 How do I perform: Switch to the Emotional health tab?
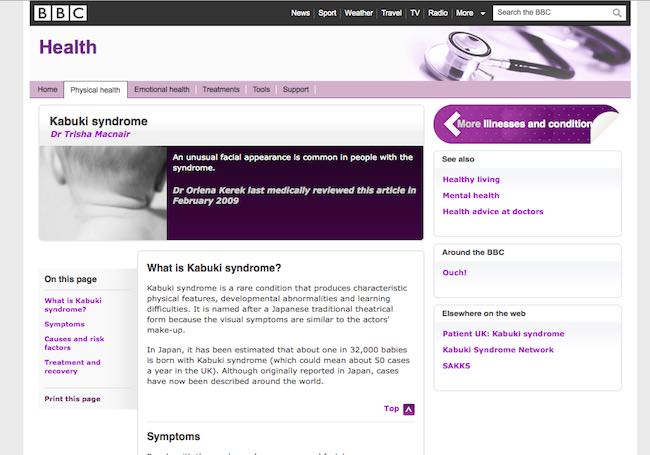coord(161,90)
